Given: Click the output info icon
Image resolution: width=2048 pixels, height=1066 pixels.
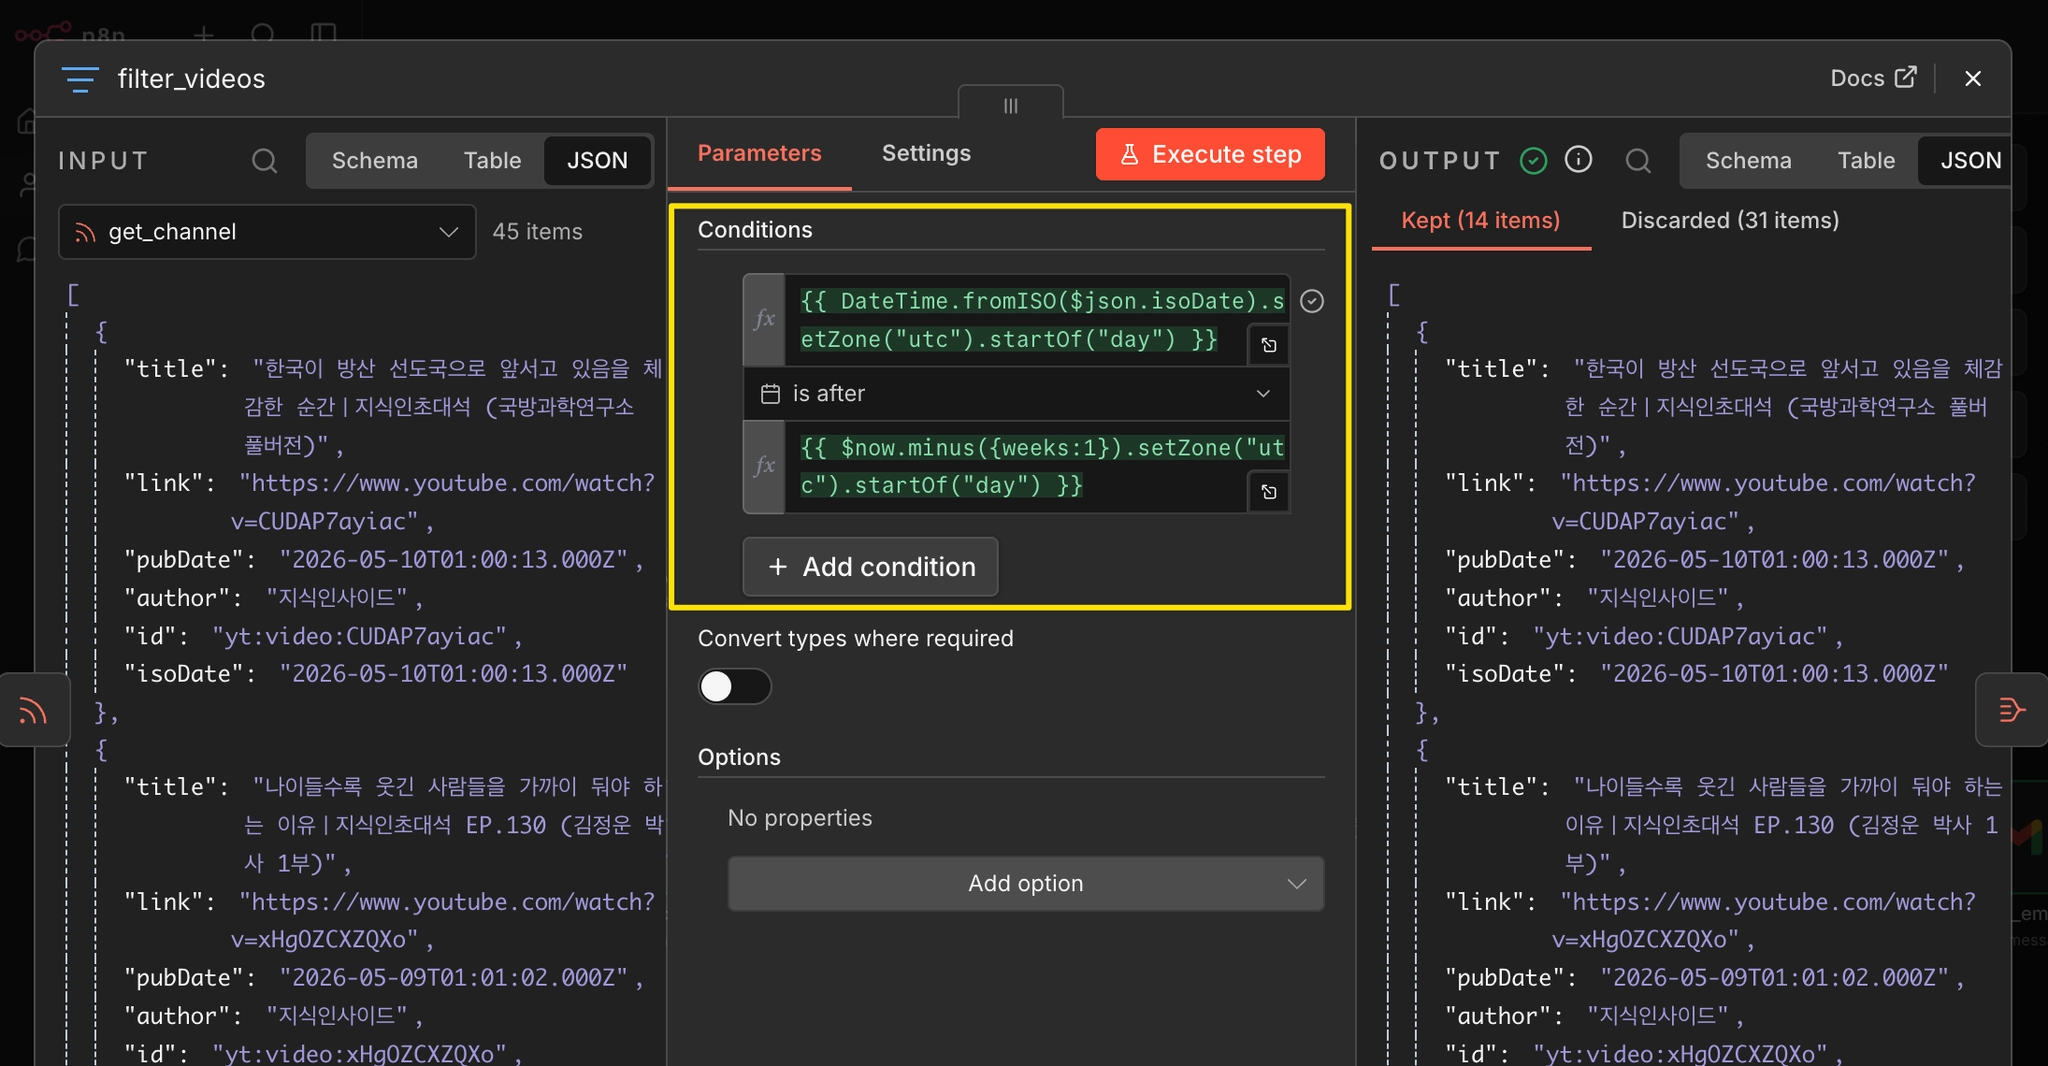Looking at the screenshot, I should point(1578,160).
